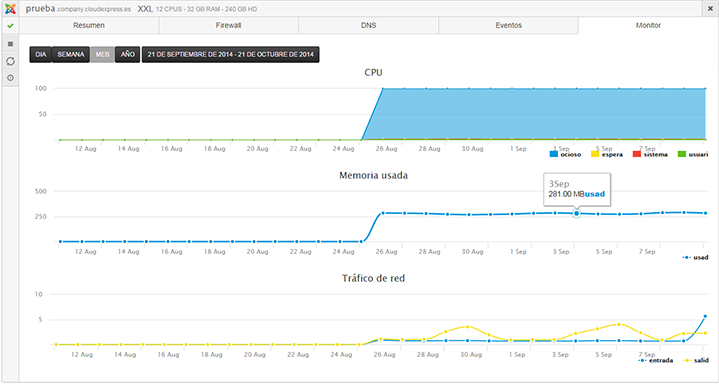The width and height of the screenshot is (719, 384).
Task: Toggle the usuario green legend swatch
Action: coord(682,155)
